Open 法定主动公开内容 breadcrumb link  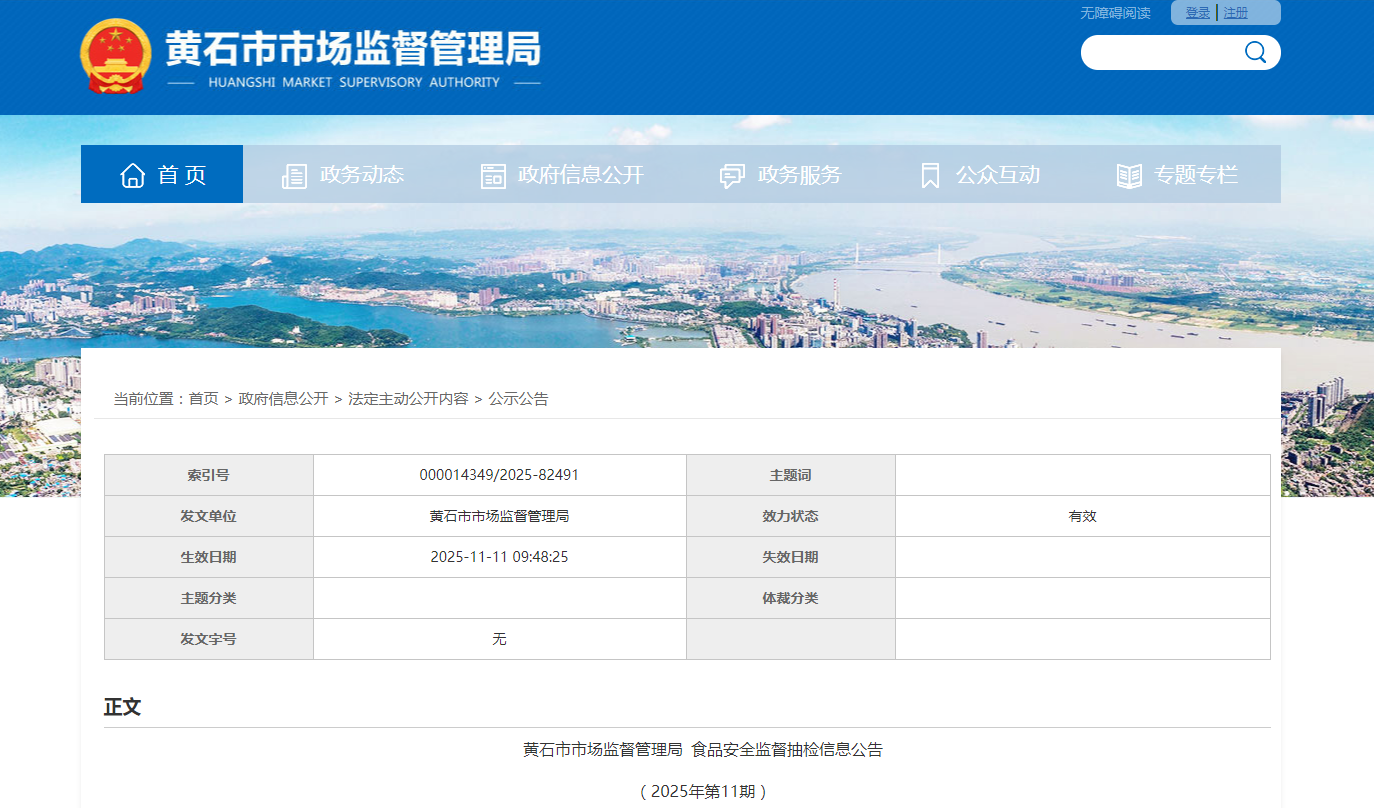coord(408,398)
